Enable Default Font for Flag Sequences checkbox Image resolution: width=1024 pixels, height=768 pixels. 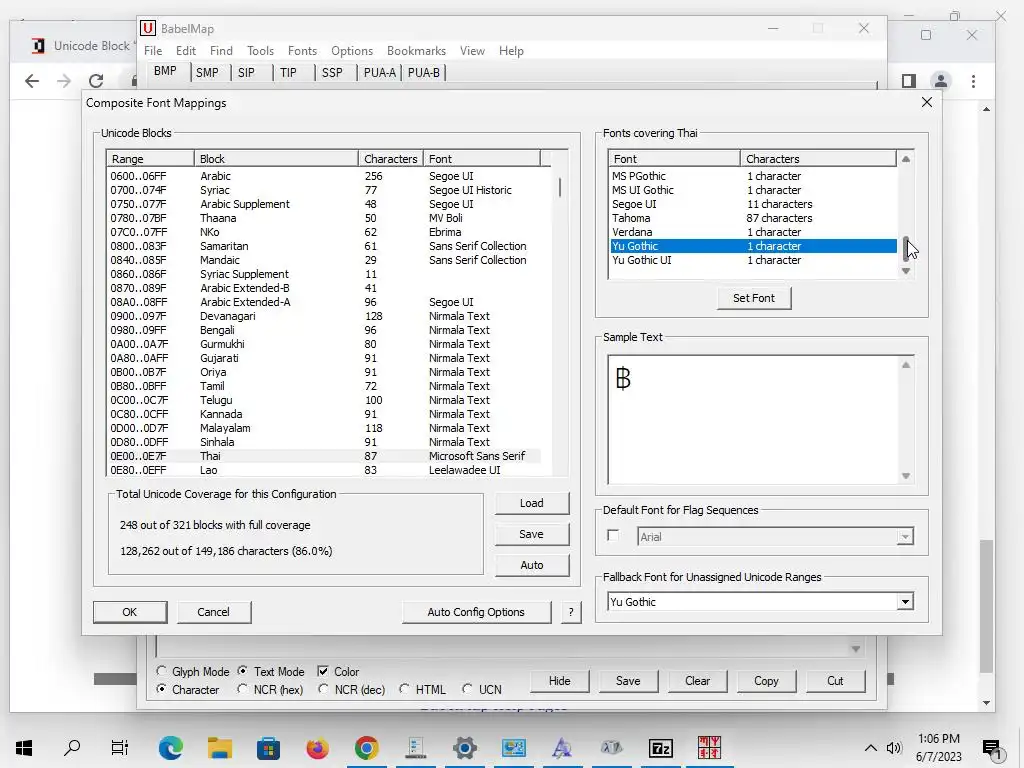click(613, 536)
